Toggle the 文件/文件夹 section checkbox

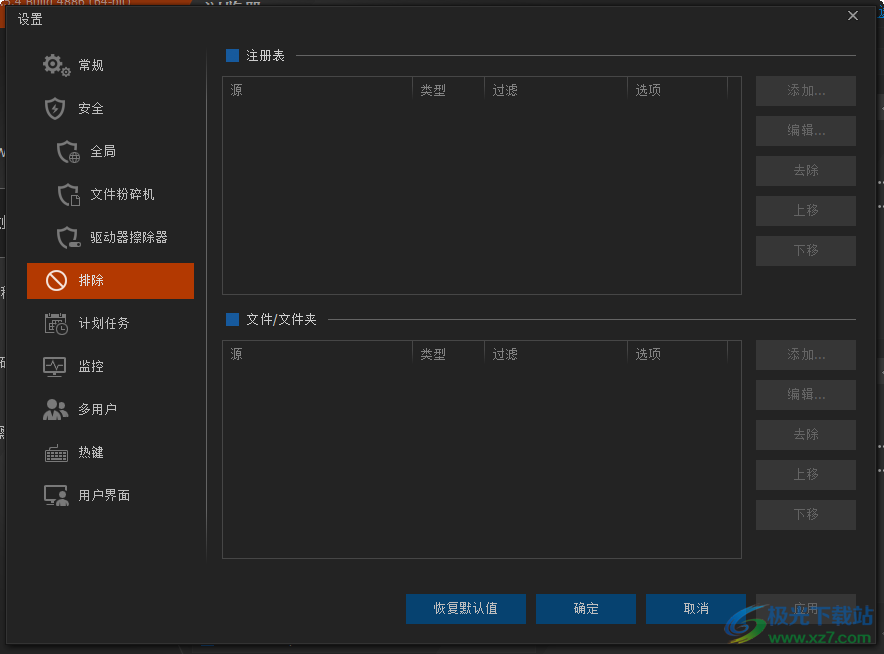click(x=232, y=319)
